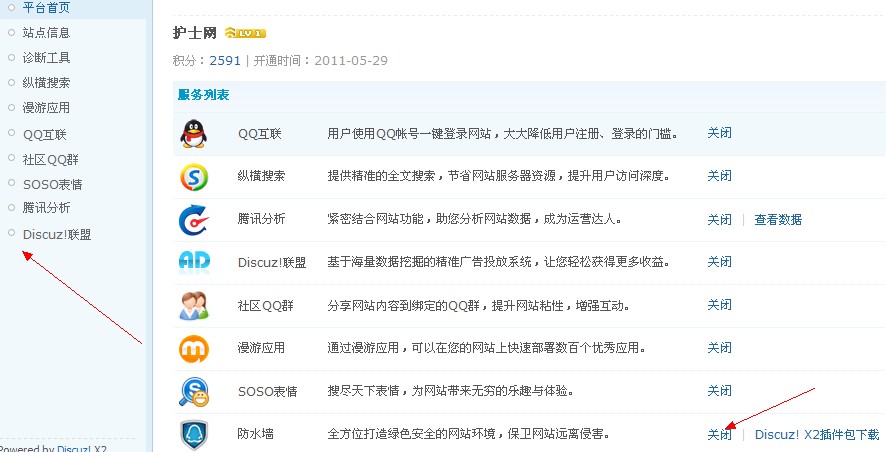Image resolution: width=886 pixels, height=452 pixels.
Task: Click 关闭 in the SOSO表情 row
Action: [719, 390]
